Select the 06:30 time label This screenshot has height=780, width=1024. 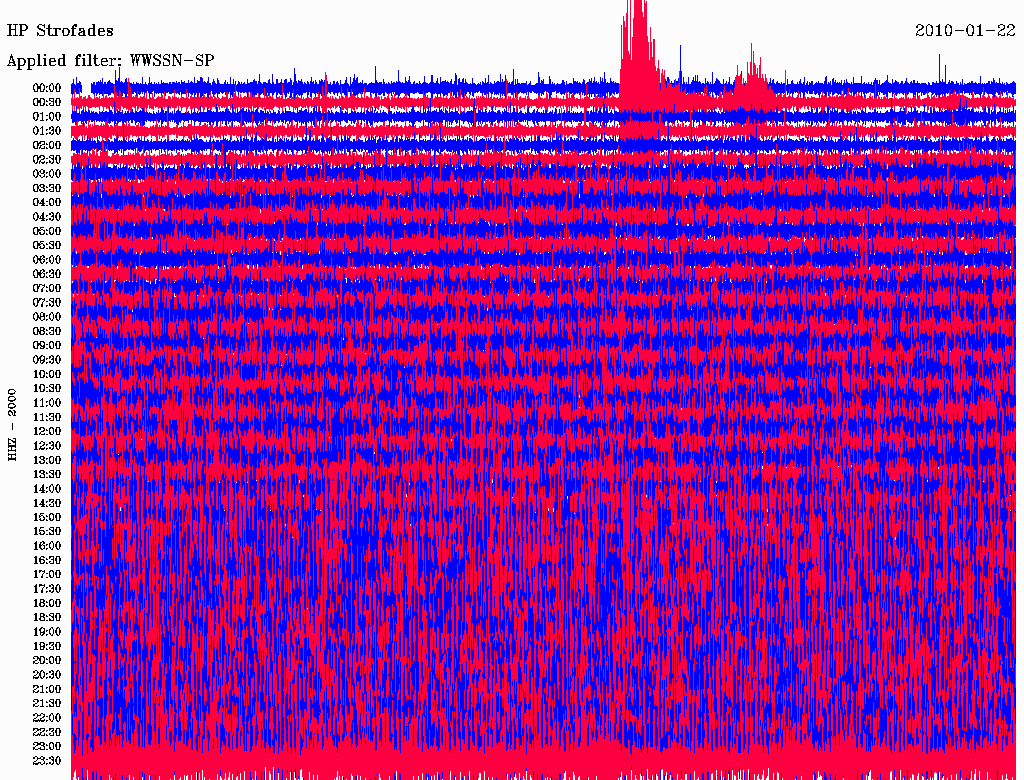[x=47, y=274]
